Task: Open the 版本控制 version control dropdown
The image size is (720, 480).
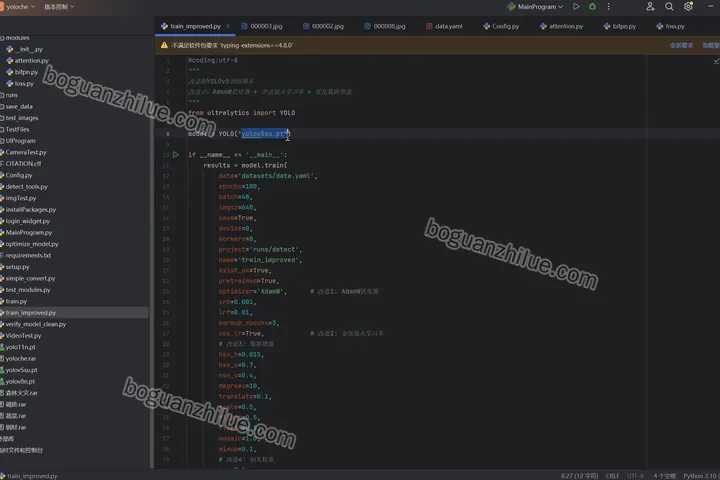Action: 59,7
